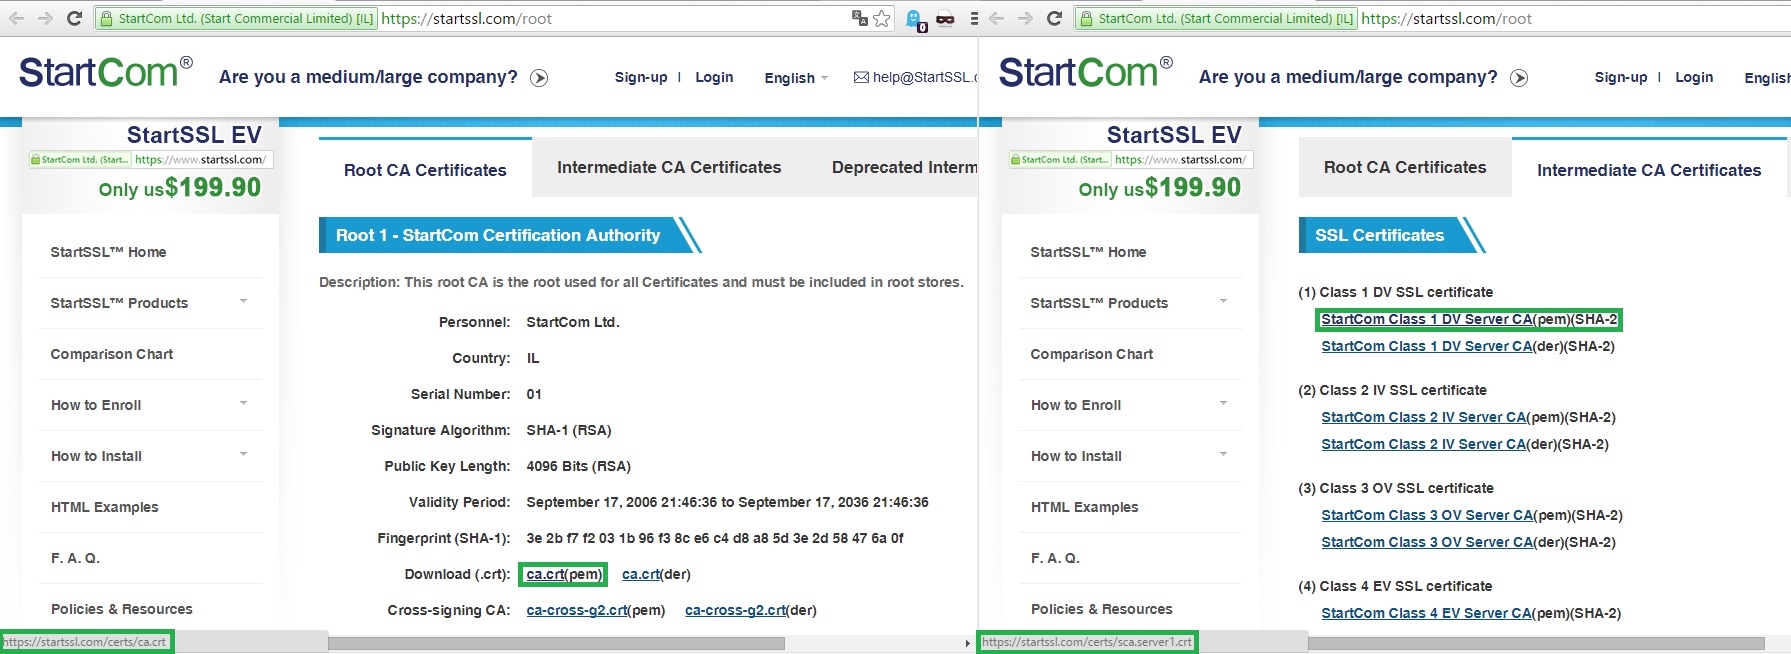Click Login in the right window header
The image size is (1791, 654).
tap(1694, 77)
